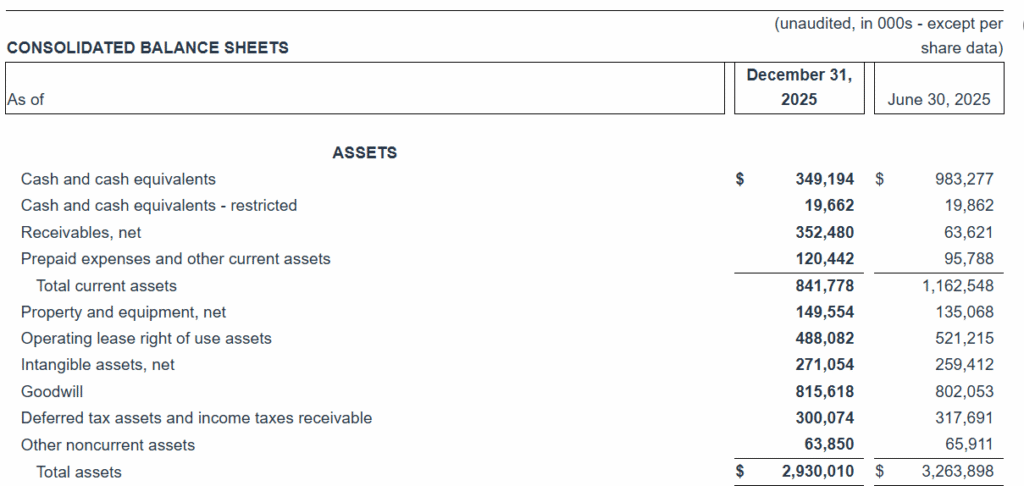Select the Other noncurrent assets label

tap(108, 445)
